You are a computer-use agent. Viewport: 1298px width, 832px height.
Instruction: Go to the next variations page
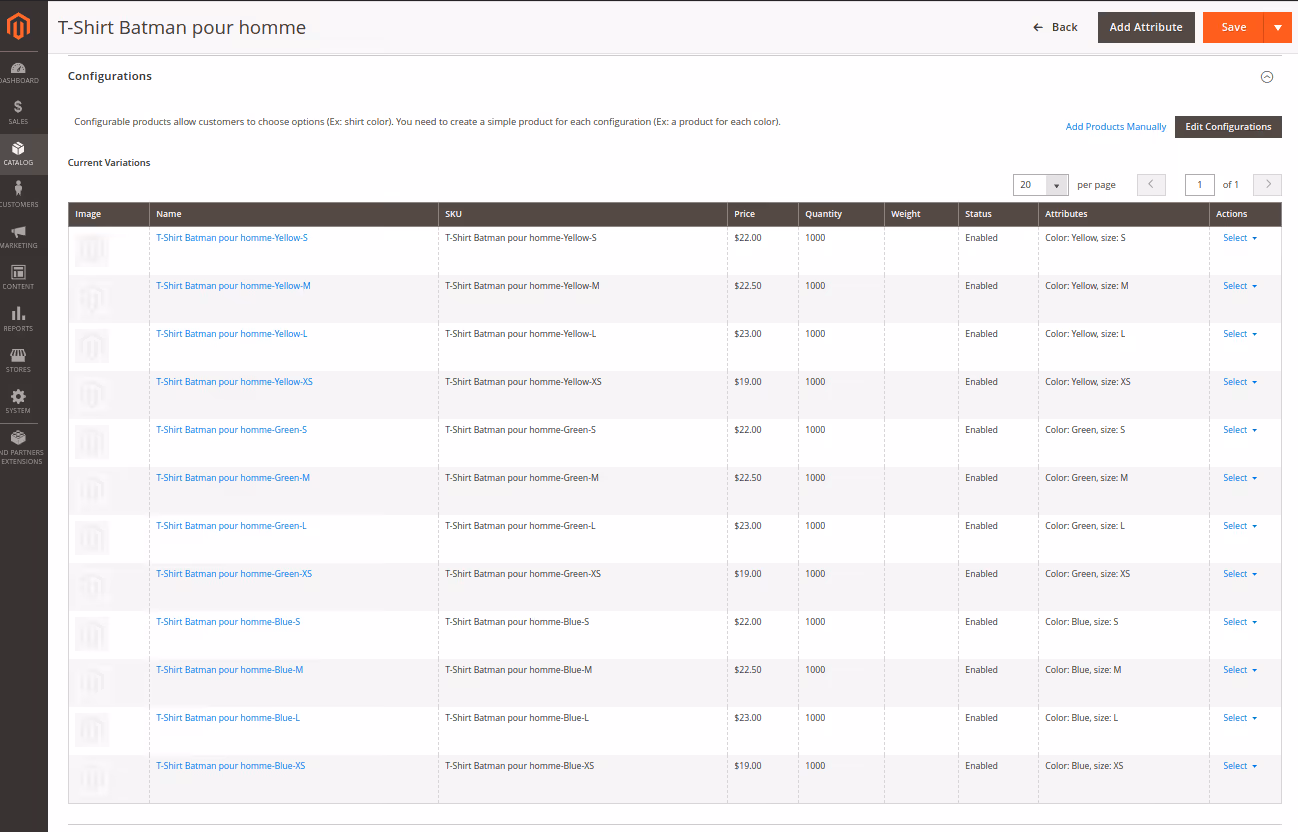coord(1268,185)
